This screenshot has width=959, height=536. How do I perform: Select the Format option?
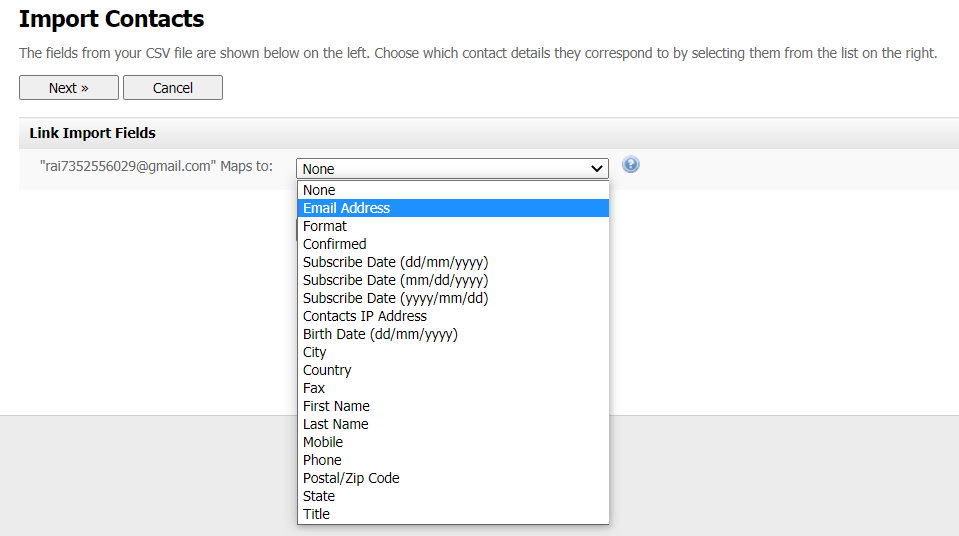click(453, 226)
